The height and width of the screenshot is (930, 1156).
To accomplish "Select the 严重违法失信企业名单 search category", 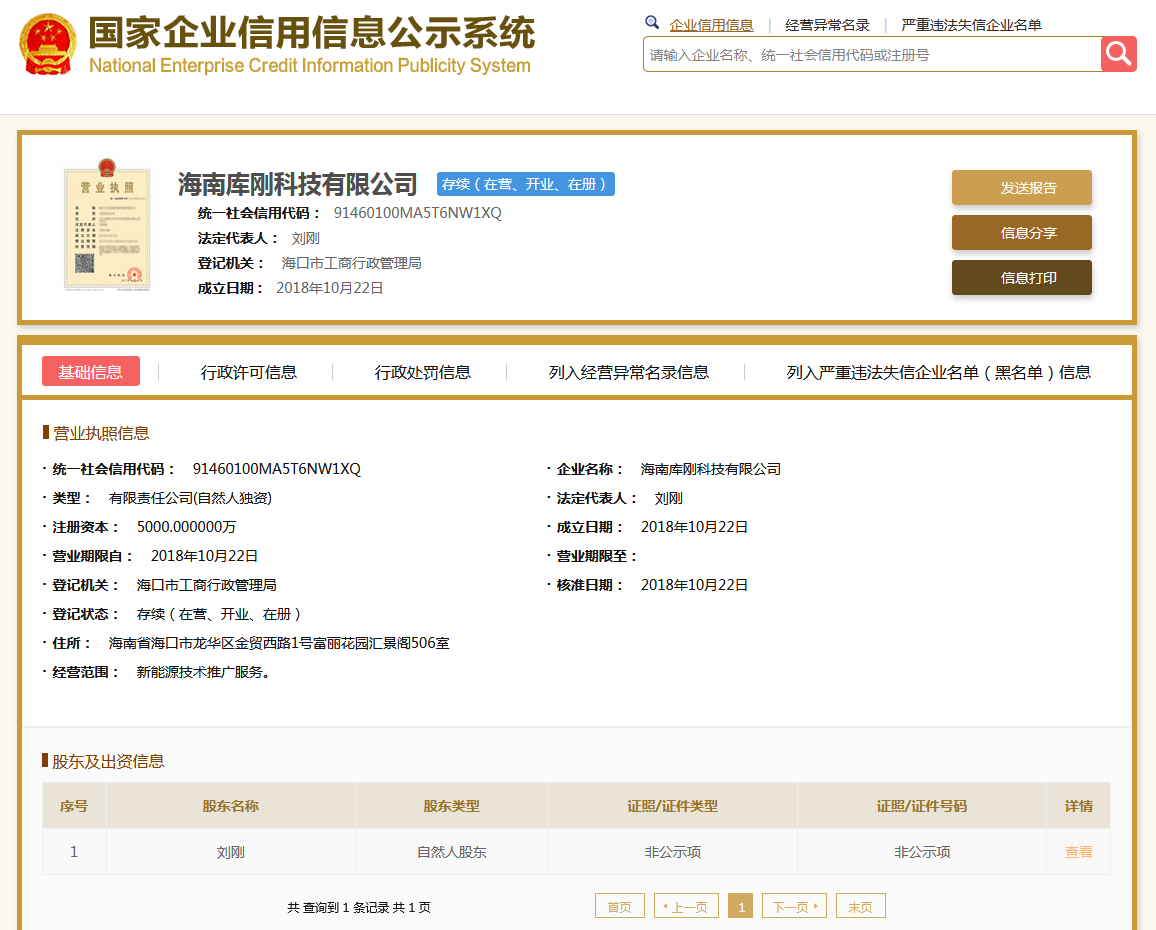I will point(971,25).
